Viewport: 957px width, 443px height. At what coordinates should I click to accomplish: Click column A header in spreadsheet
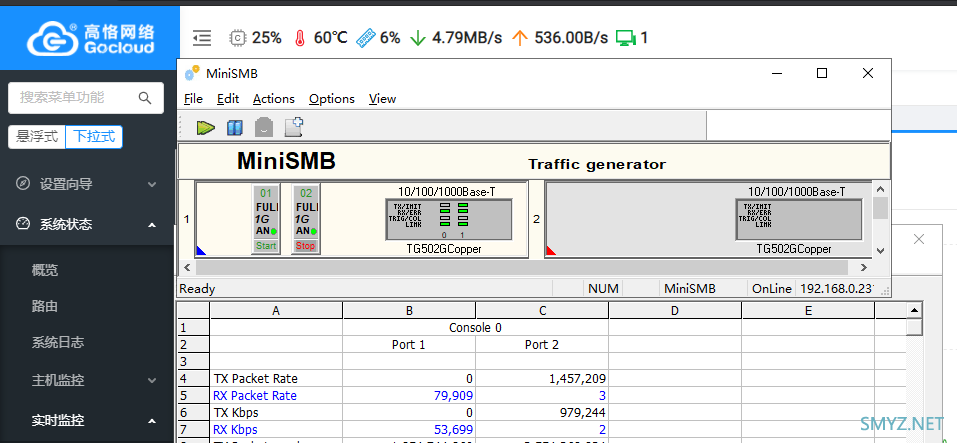click(276, 311)
